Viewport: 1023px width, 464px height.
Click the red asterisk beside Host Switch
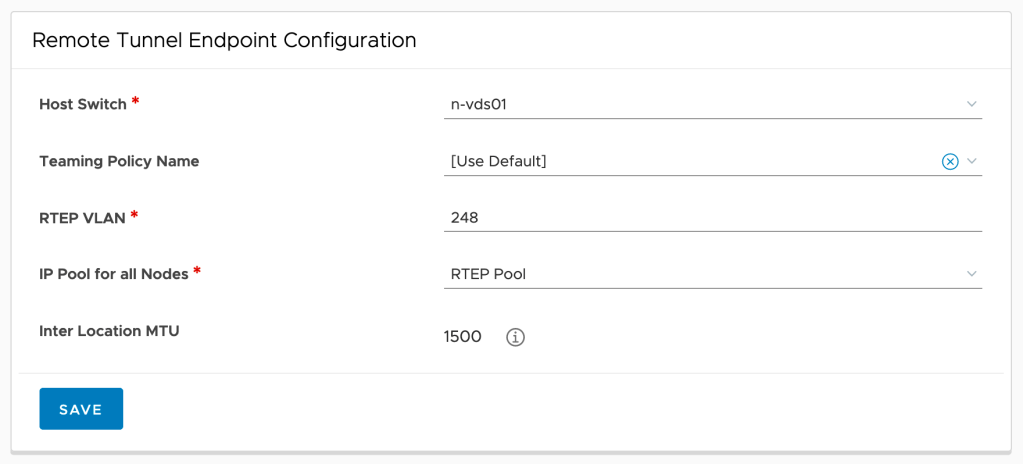pyautogui.click(x=135, y=102)
